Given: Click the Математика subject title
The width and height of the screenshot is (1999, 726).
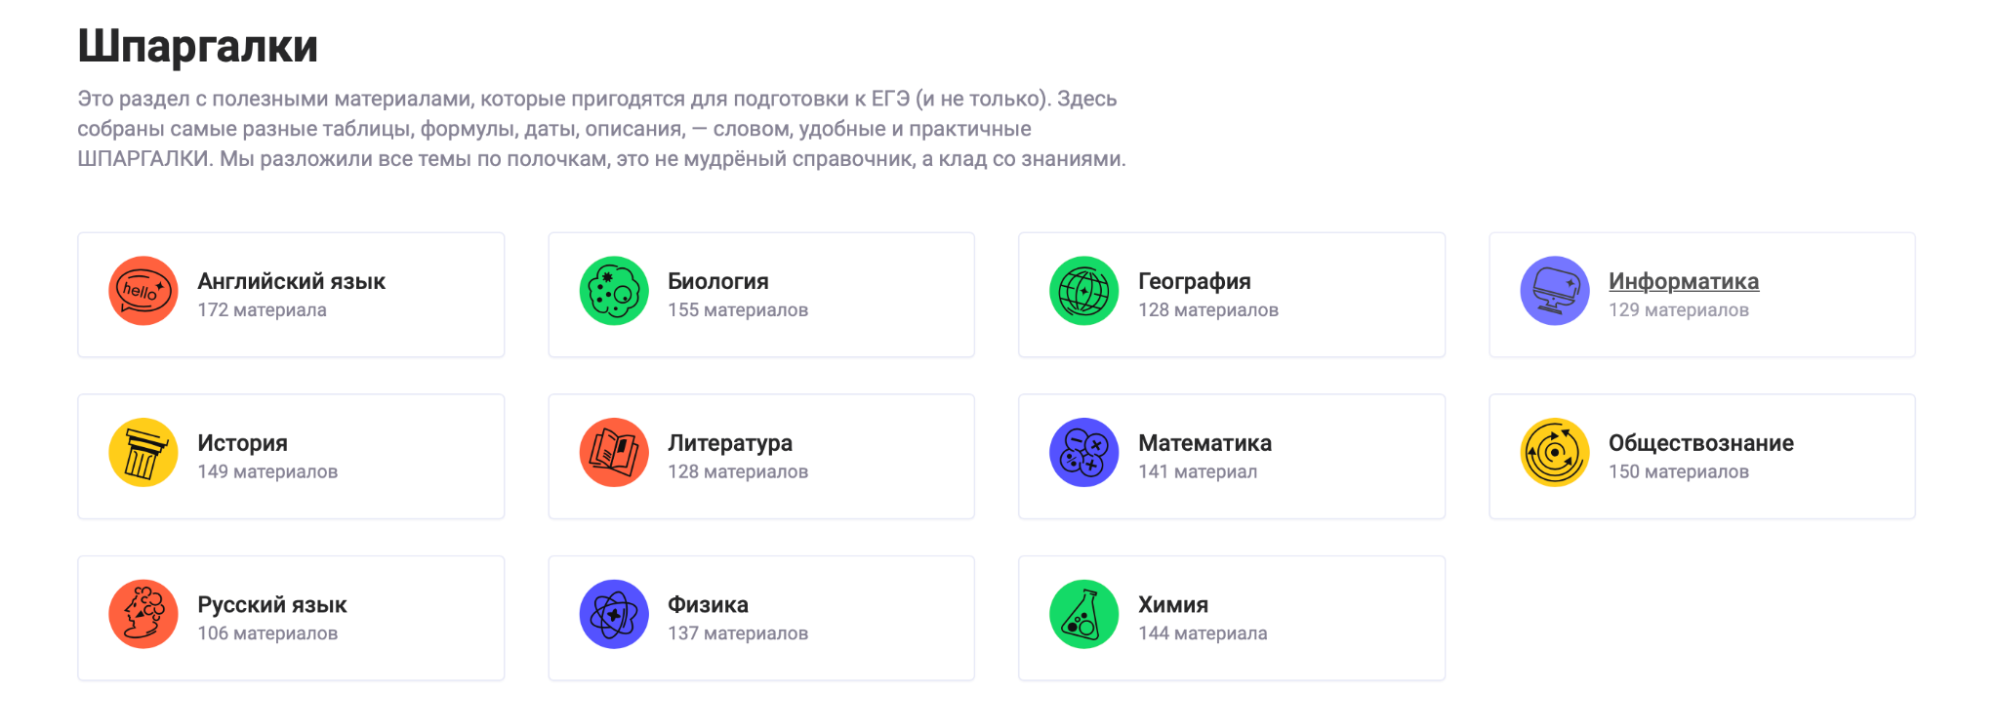Looking at the screenshot, I should click(1204, 443).
